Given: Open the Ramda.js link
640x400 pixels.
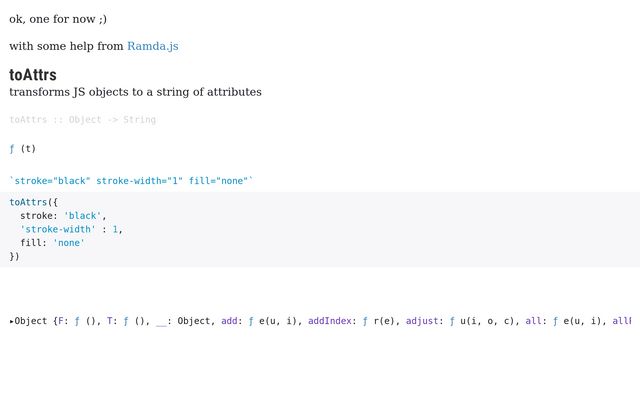Looking at the screenshot, I should (152, 46).
